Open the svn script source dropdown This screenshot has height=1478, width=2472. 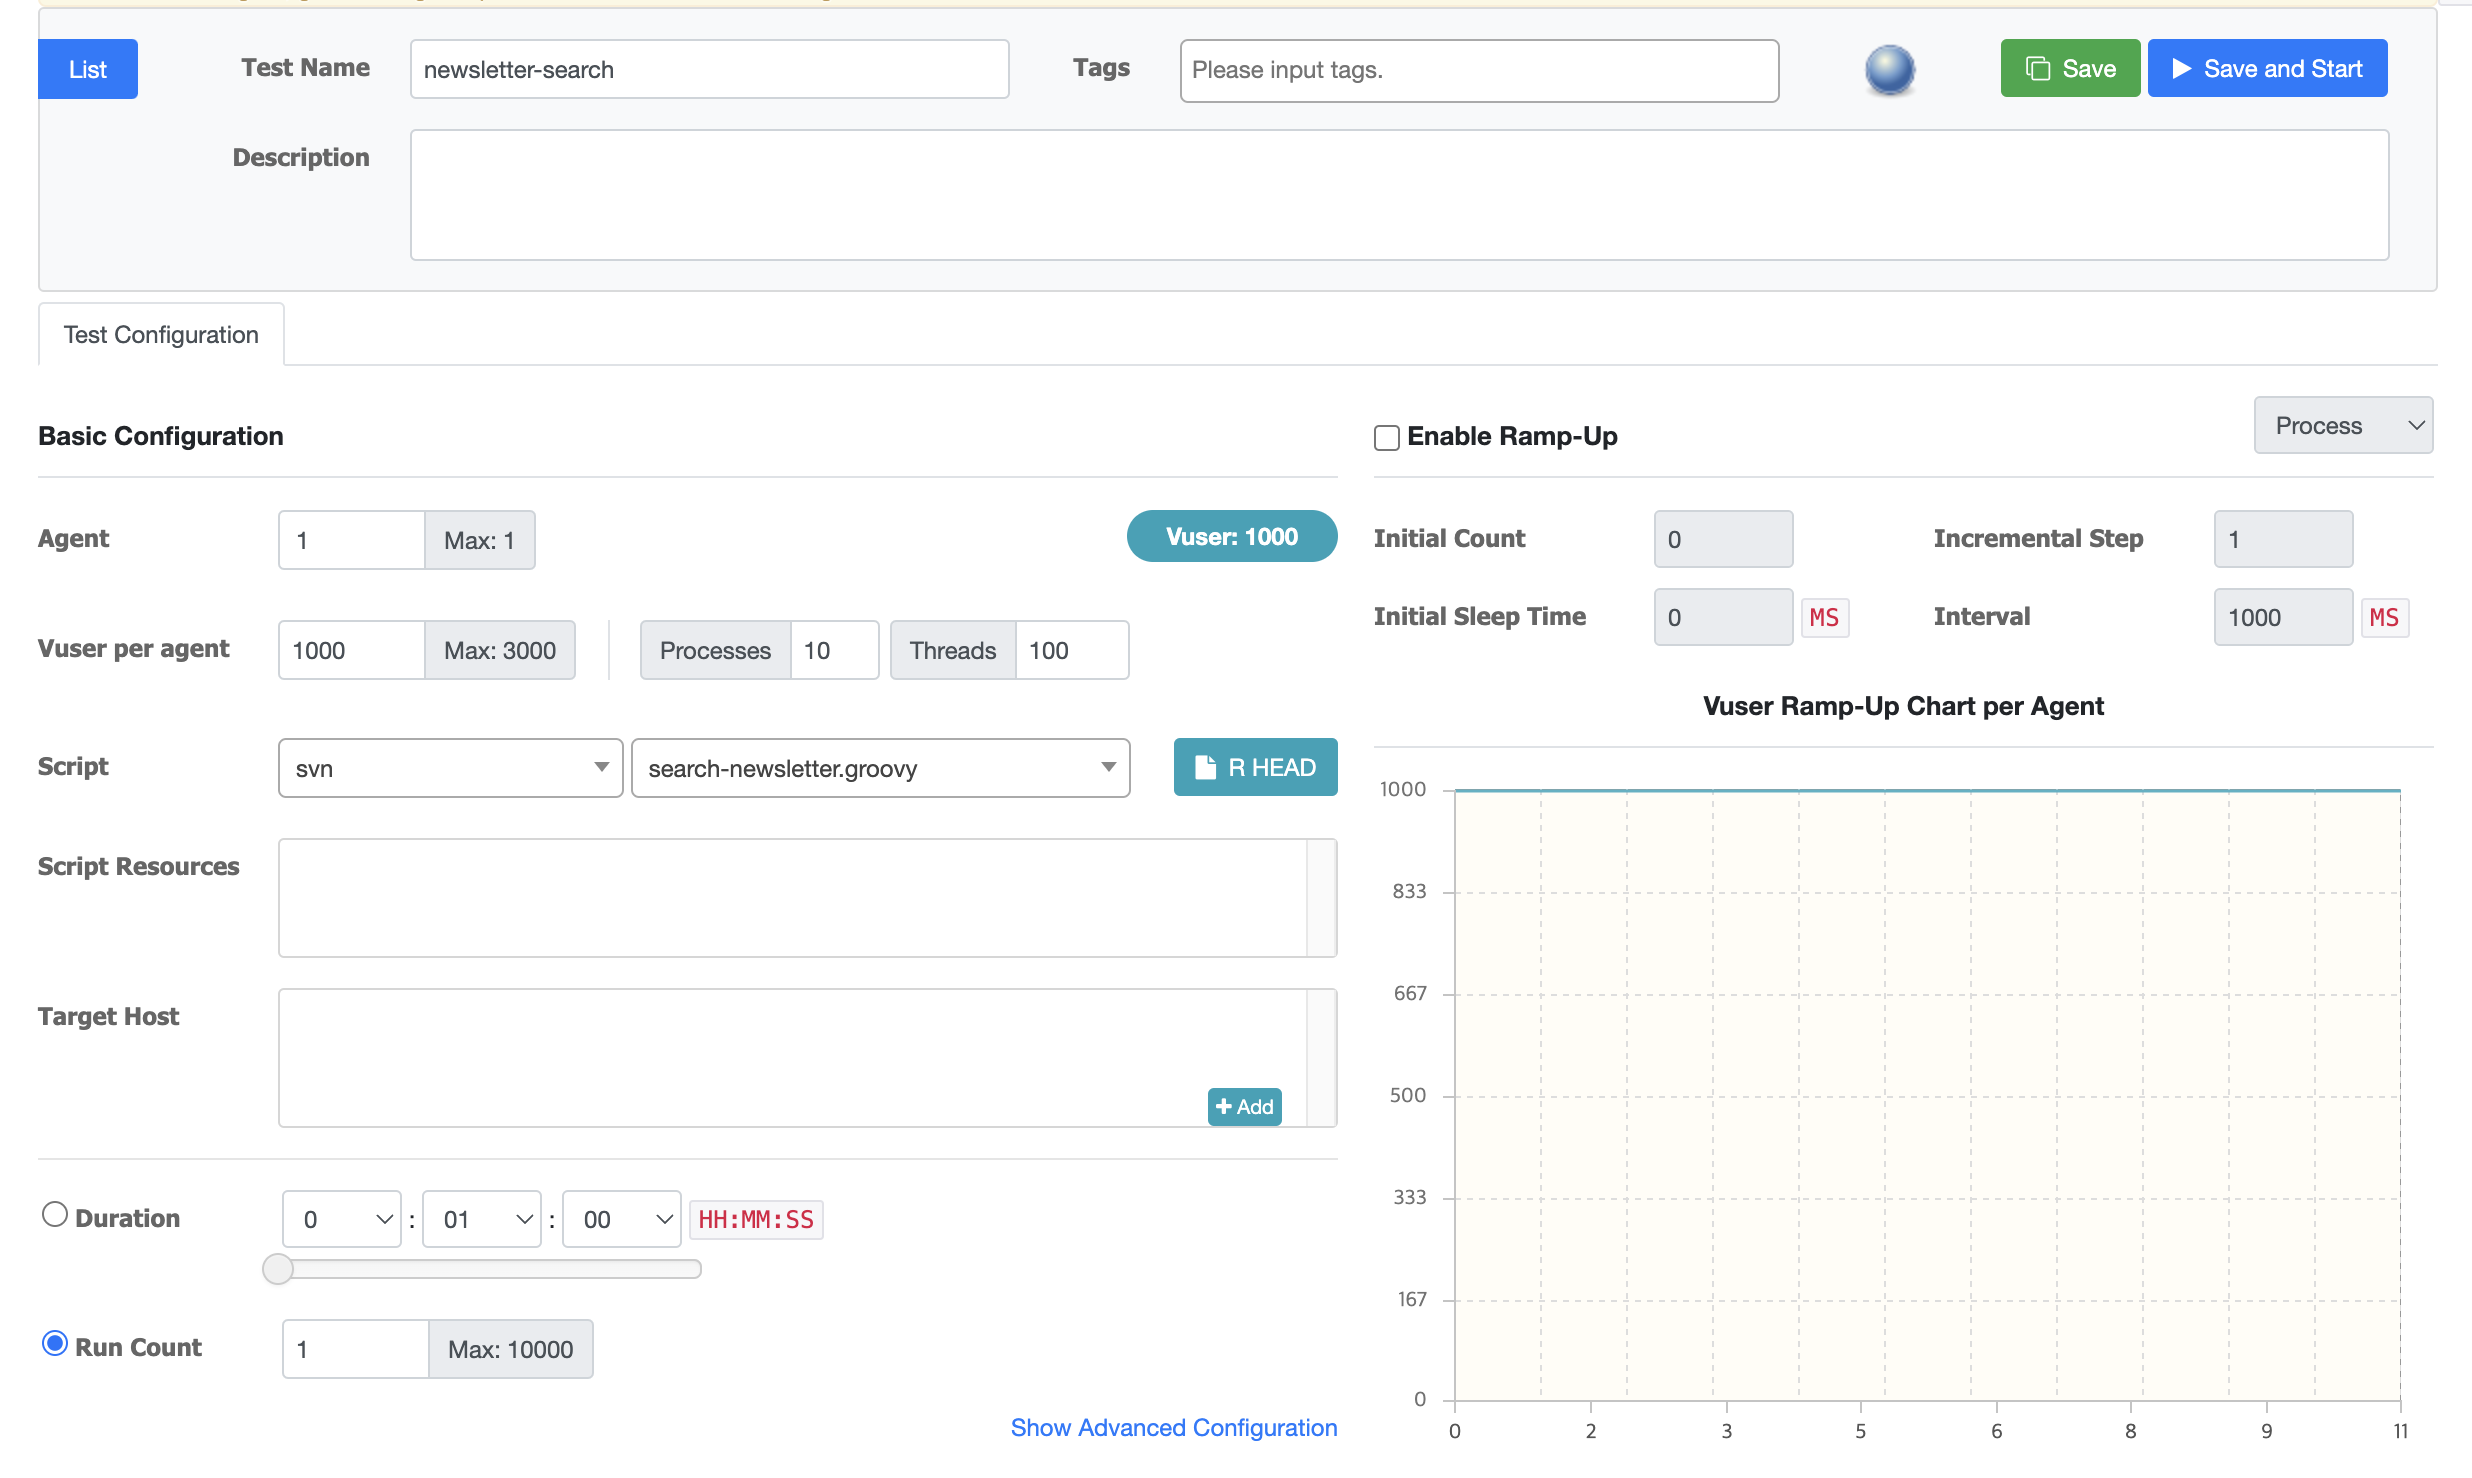coord(450,768)
